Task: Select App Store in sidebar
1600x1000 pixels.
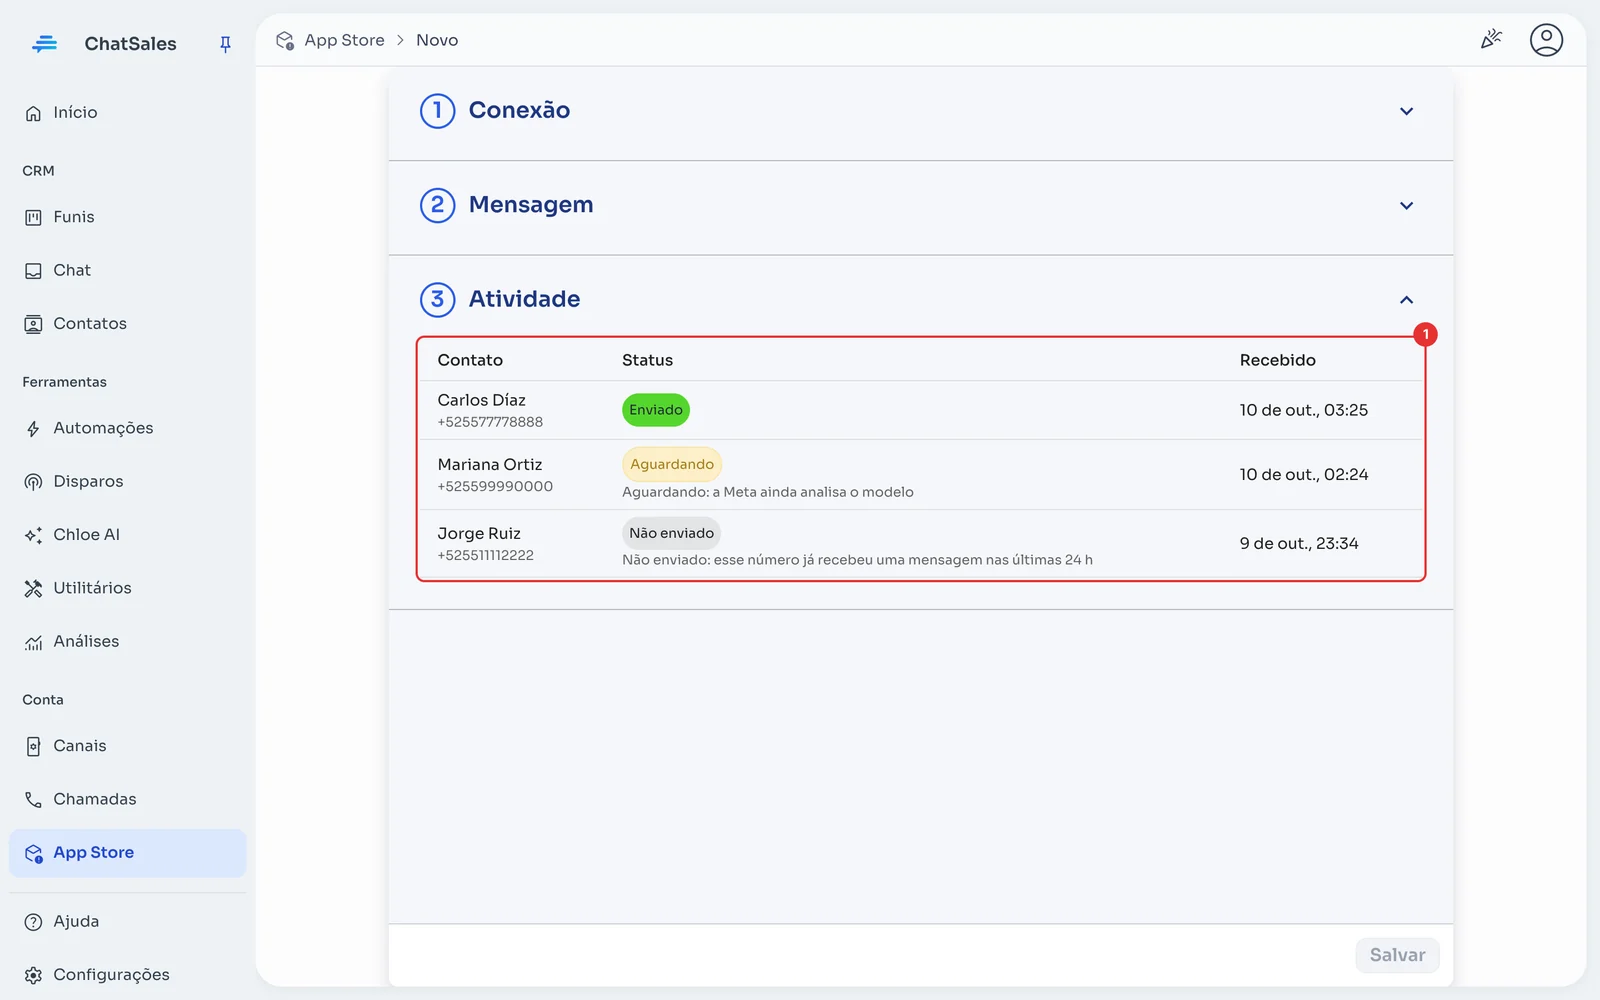Action: 127,853
